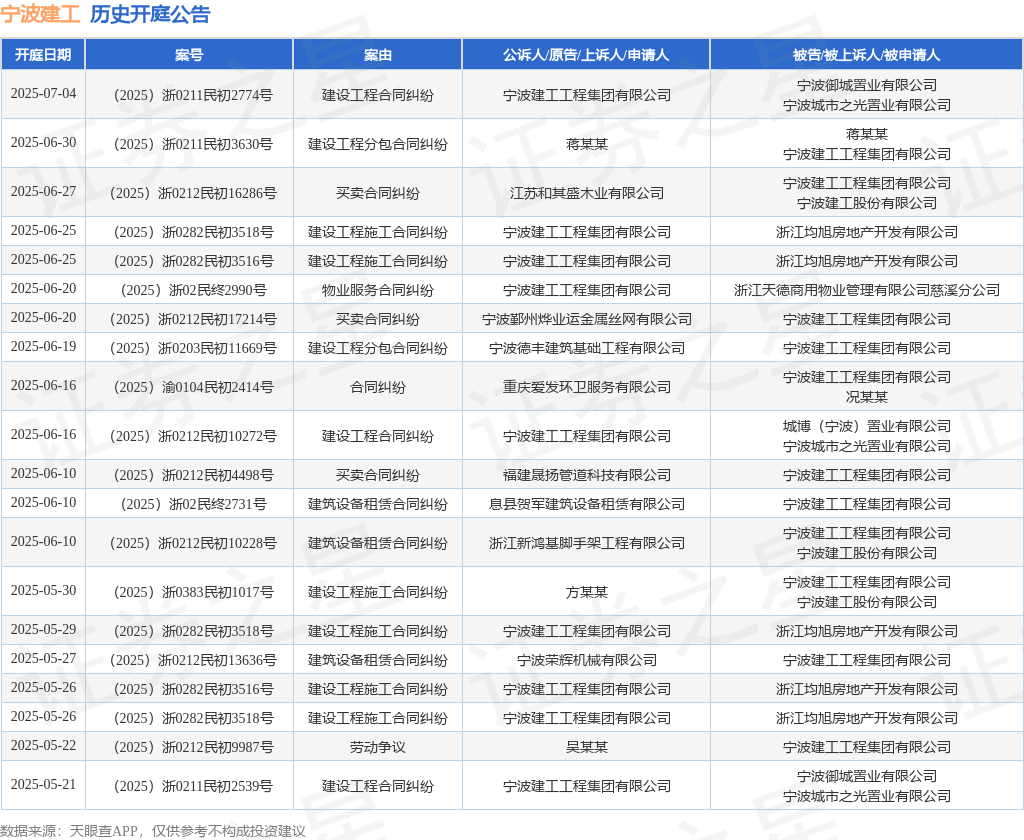
Task: Click case number 浙0212民初10228号
Action: click(193, 543)
